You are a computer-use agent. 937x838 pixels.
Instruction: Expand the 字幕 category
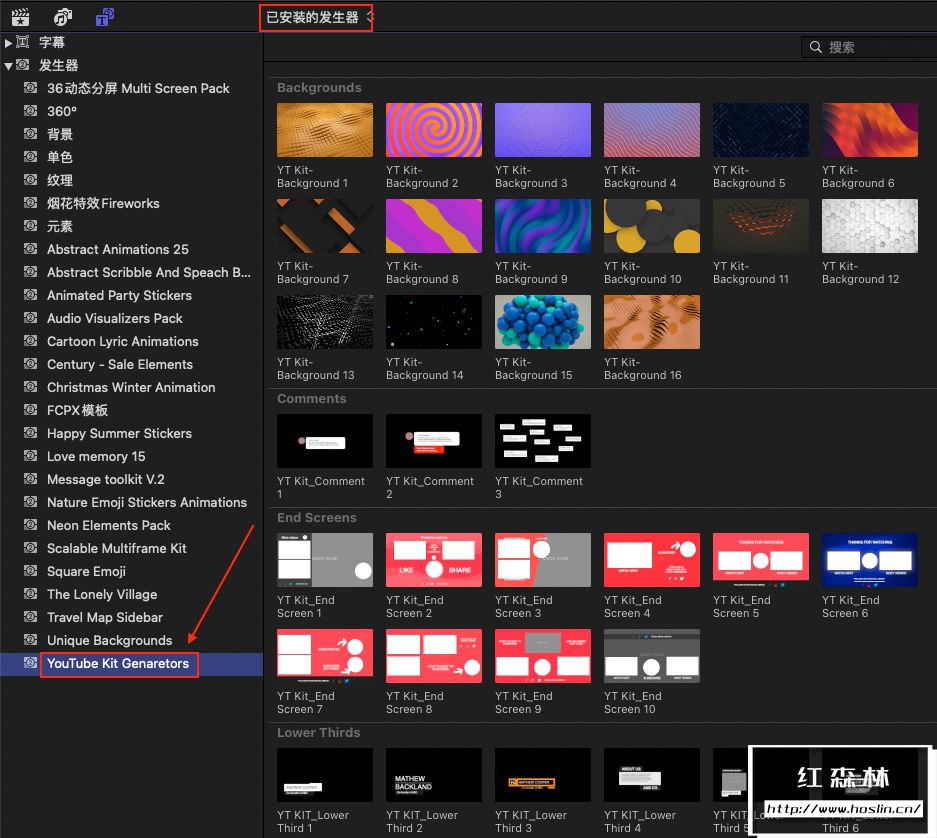point(8,42)
